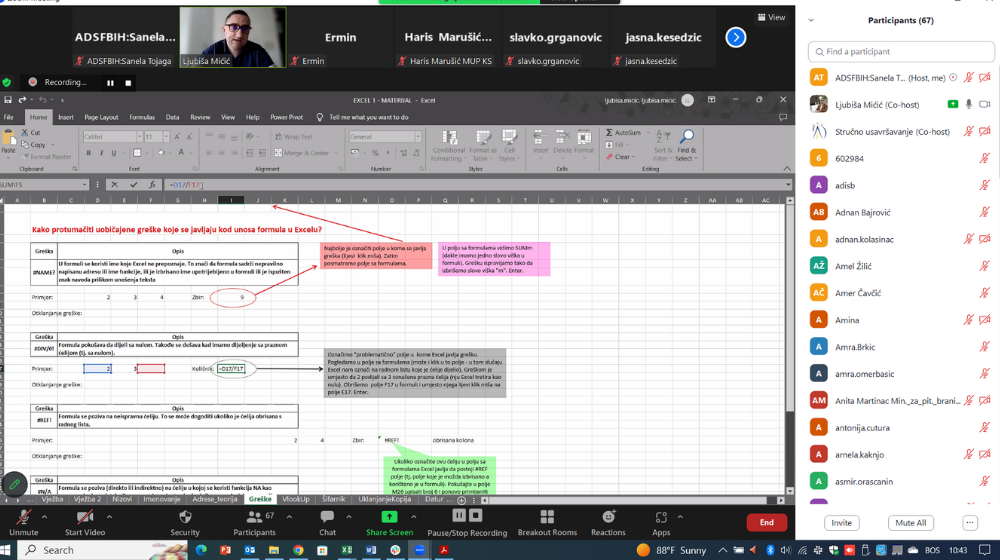Click the annotation pencil button
1000x560 pixels.
coord(14,484)
